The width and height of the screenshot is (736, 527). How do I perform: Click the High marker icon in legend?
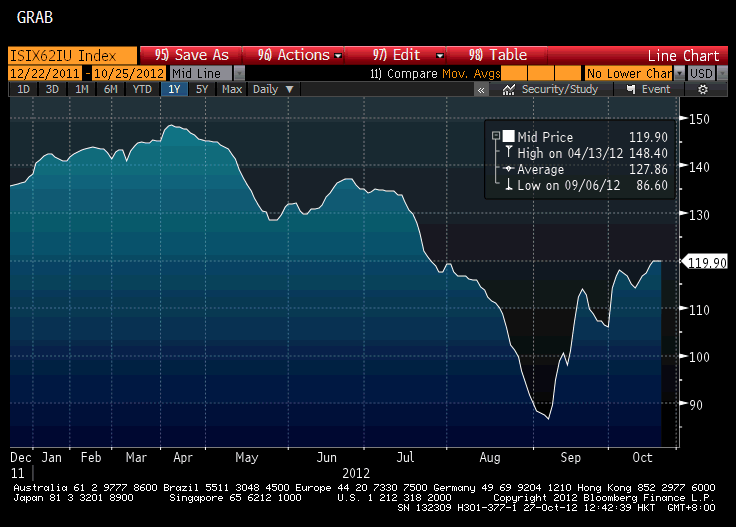point(509,154)
